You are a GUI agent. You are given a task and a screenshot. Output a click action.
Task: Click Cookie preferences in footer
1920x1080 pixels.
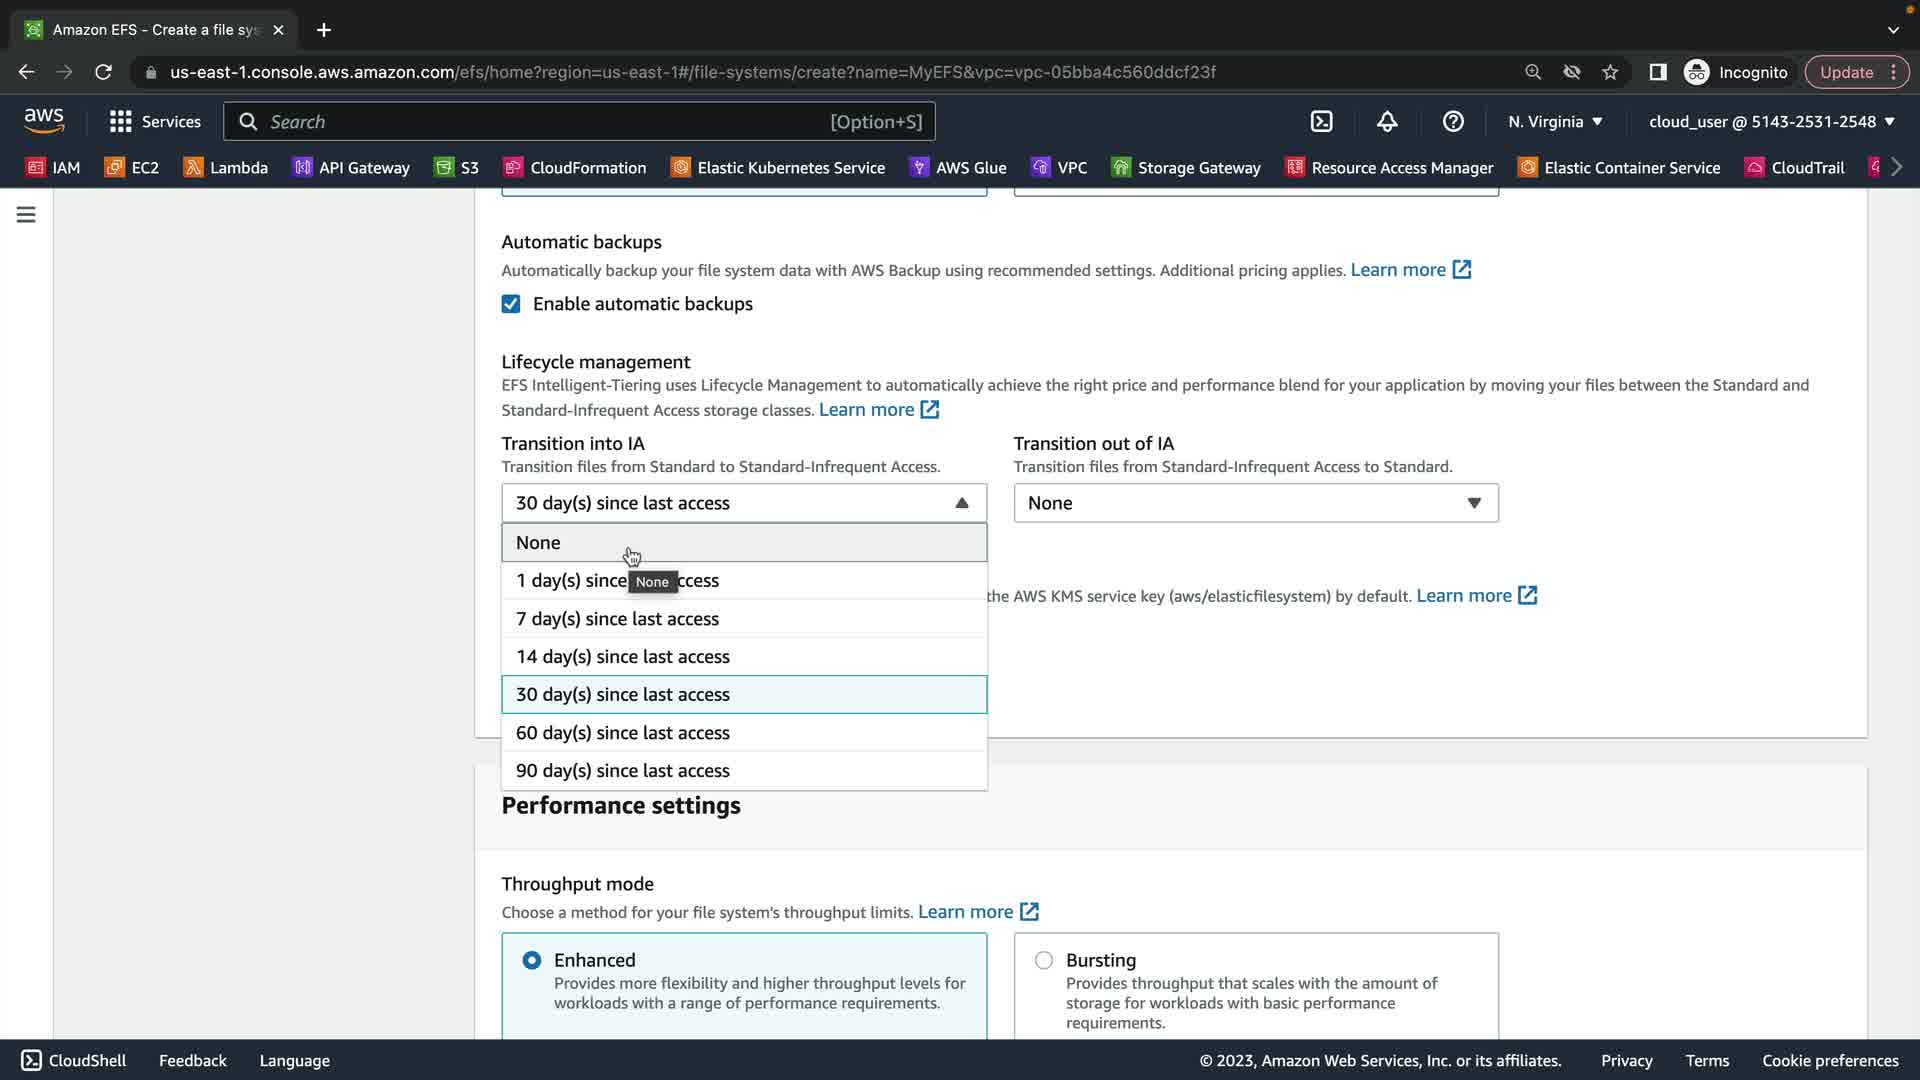(1830, 1061)
